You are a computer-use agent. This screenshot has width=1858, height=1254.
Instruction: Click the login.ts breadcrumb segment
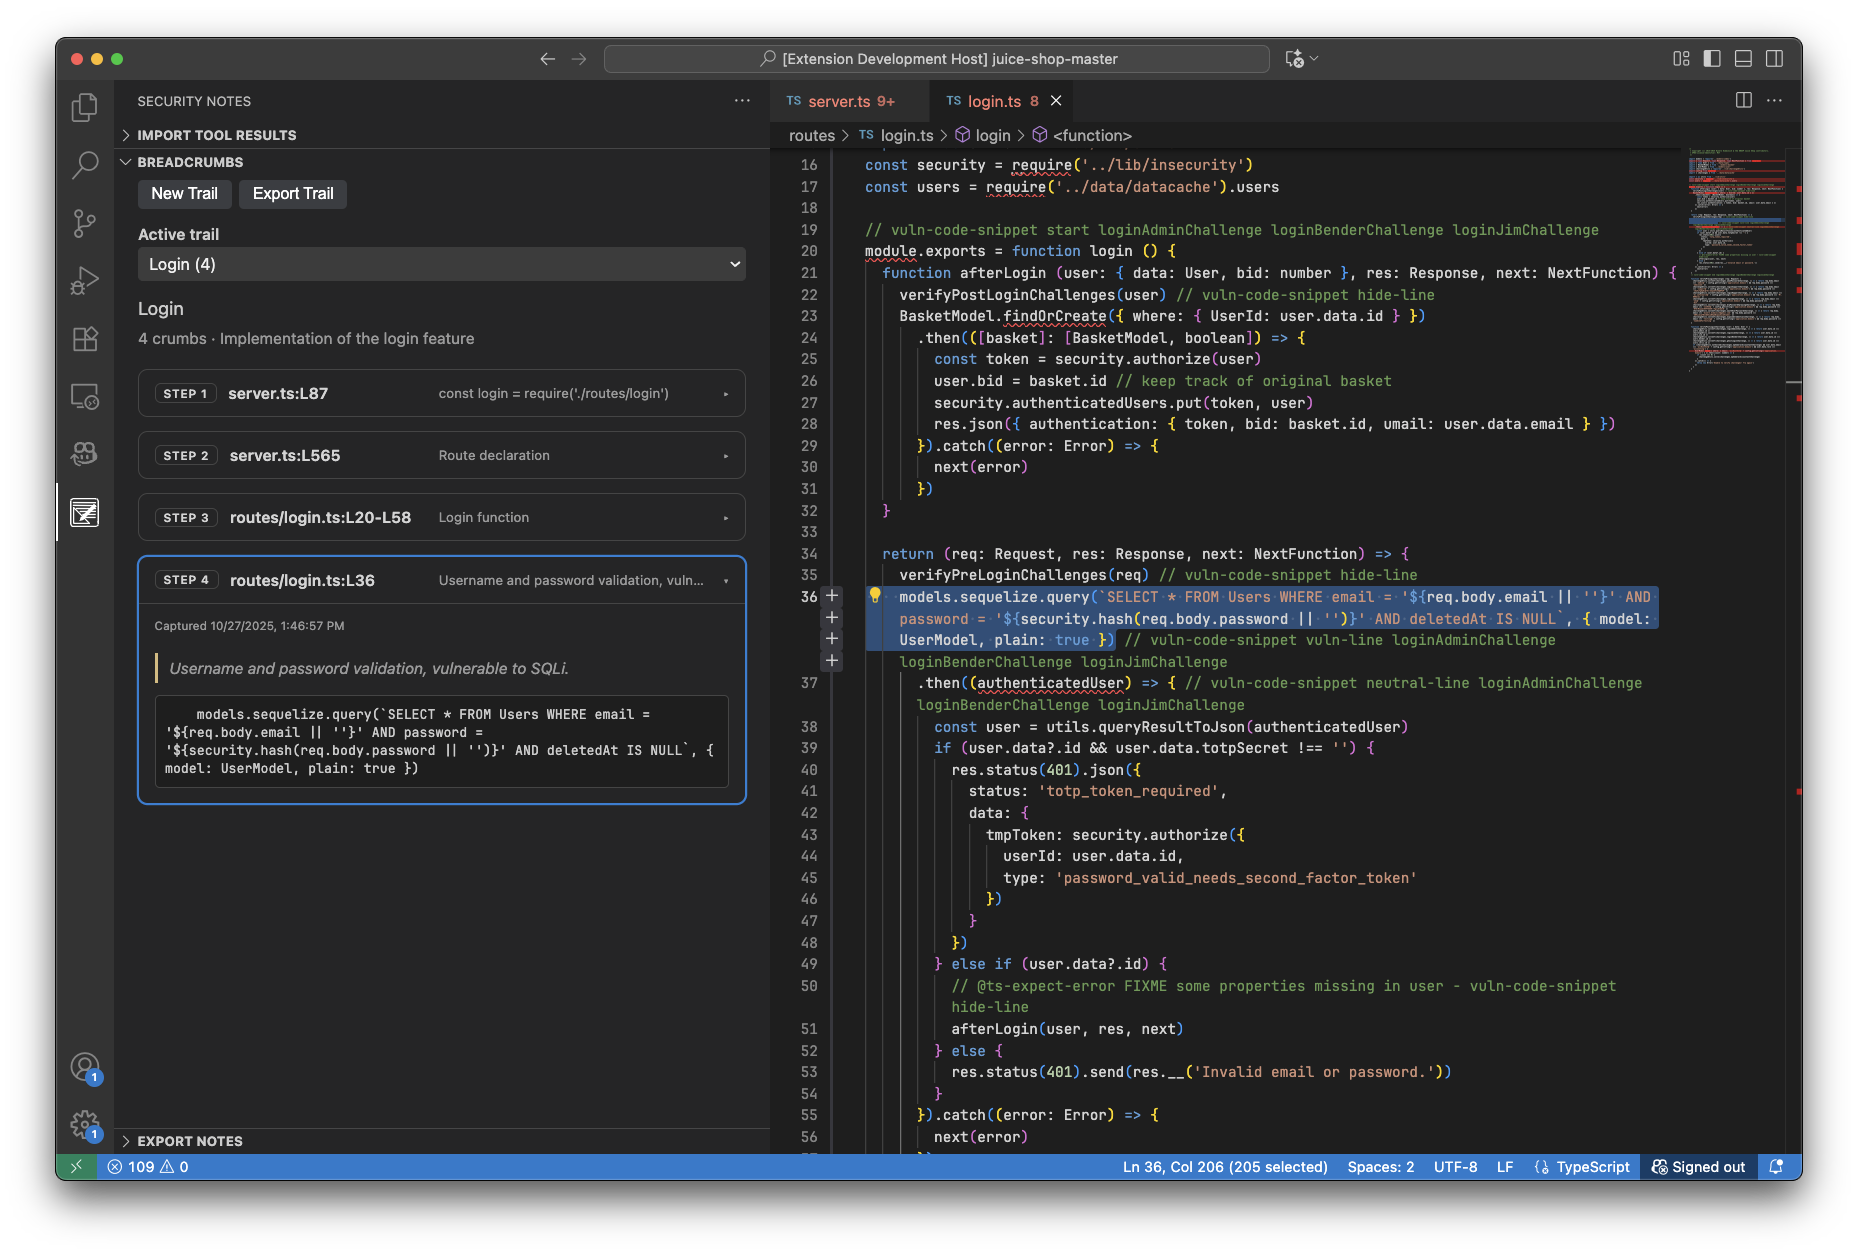[906, 135]
